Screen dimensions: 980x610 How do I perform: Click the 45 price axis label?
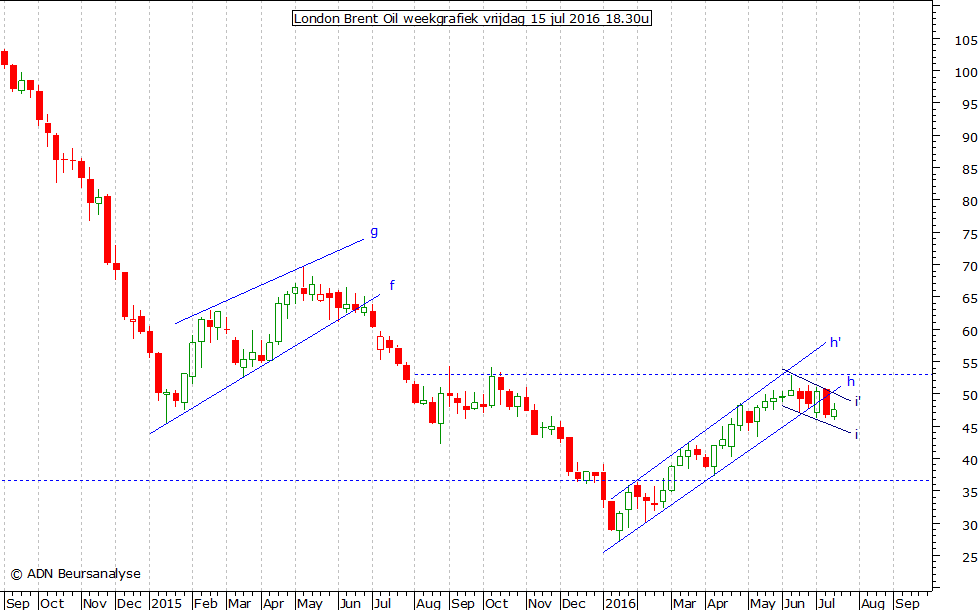point(969,428)
